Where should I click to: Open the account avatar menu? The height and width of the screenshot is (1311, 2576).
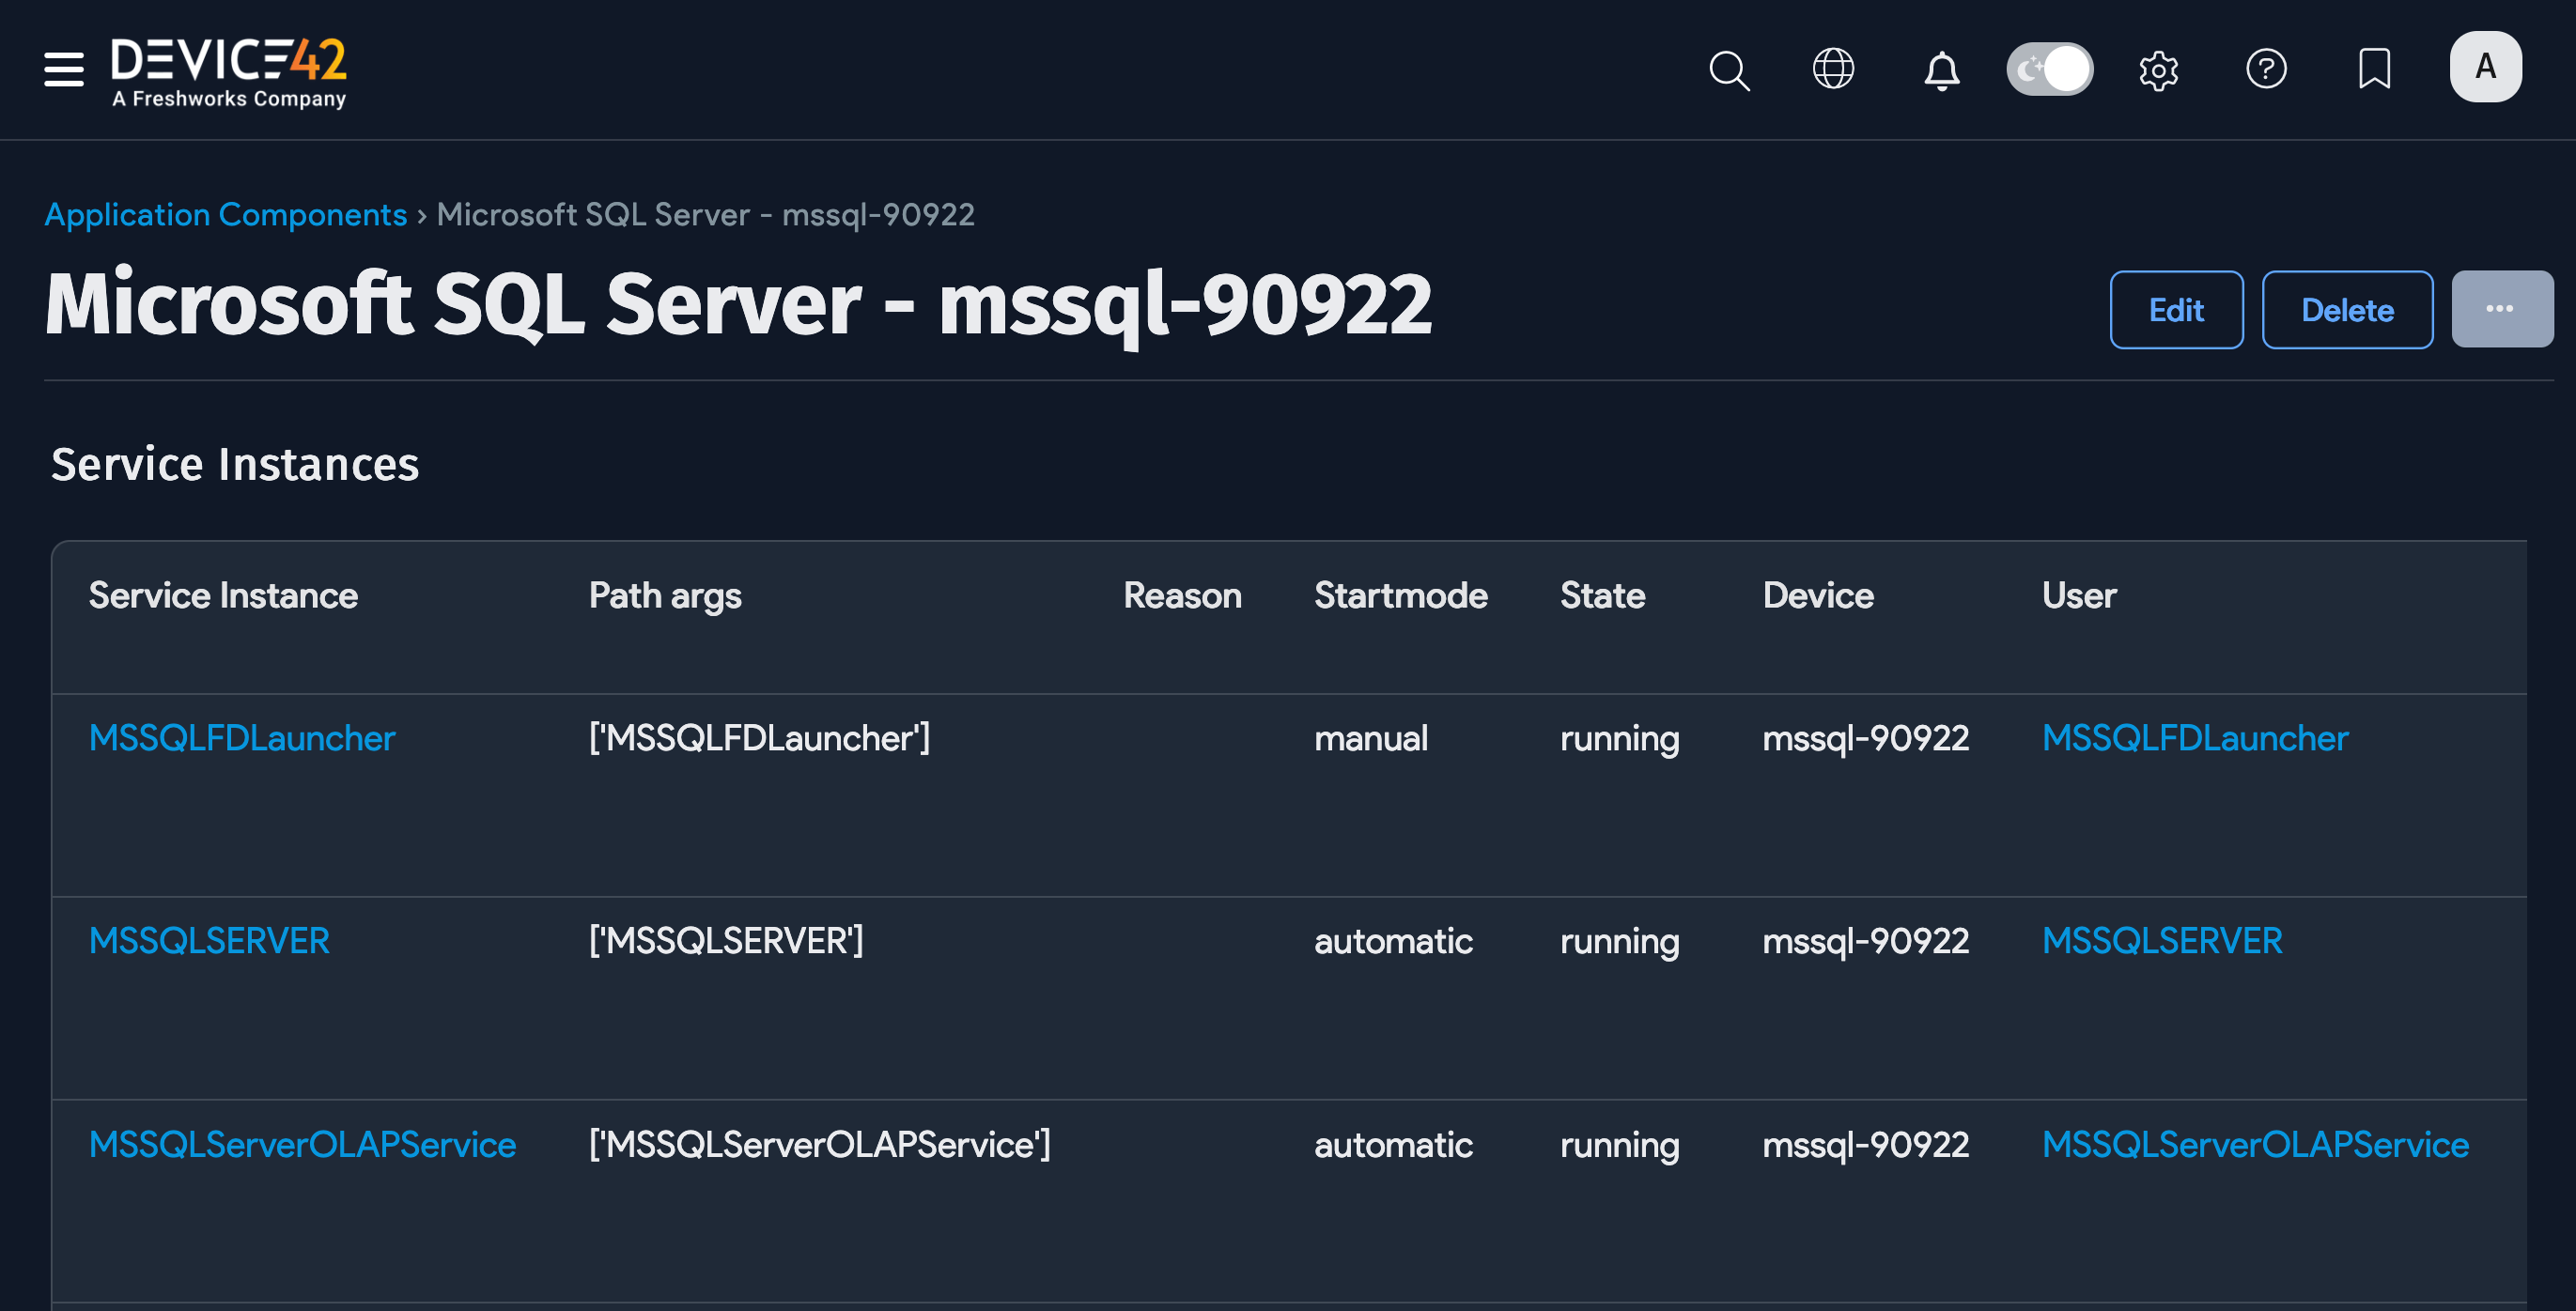coord(2486,66)
